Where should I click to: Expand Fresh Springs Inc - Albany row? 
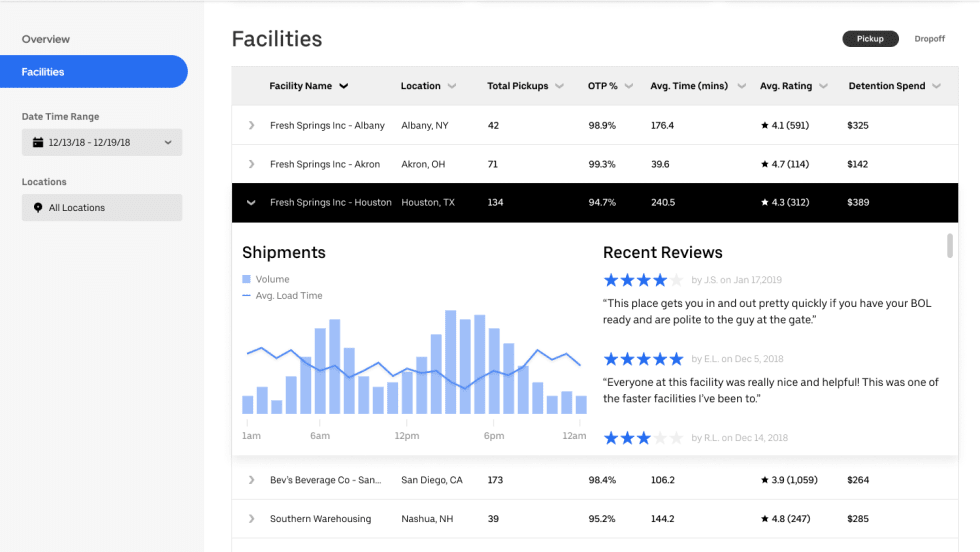251,126
